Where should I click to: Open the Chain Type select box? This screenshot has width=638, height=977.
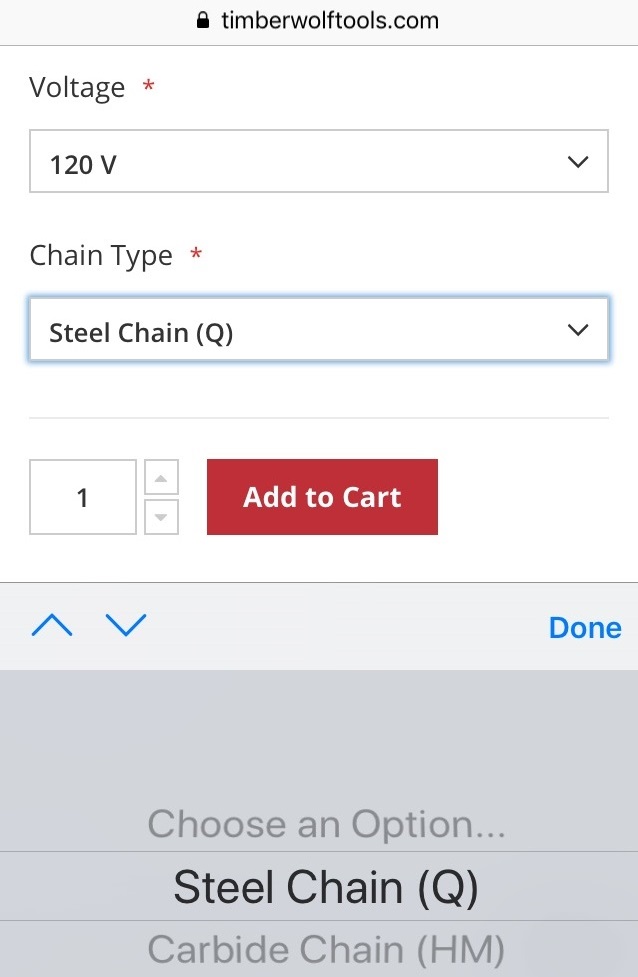(x=318, y=331)
